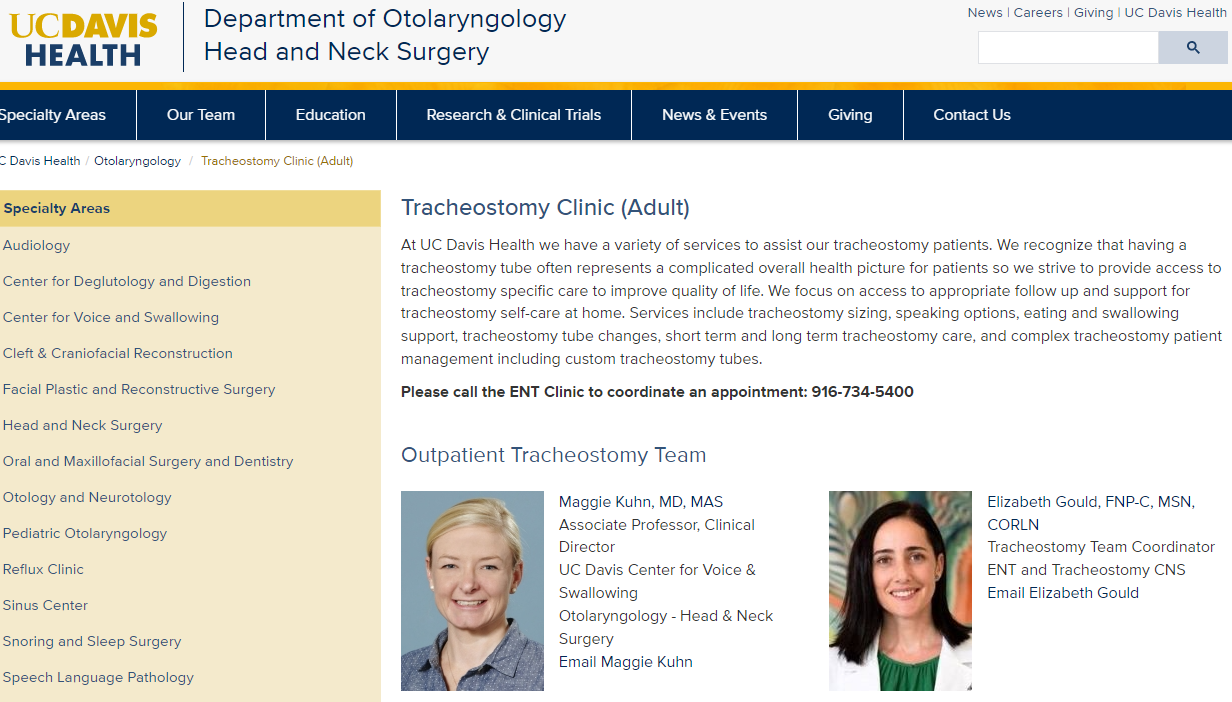Open Center for Voice and Swallowing
The width and height of the screenshot is (1232, 702).
111,317
